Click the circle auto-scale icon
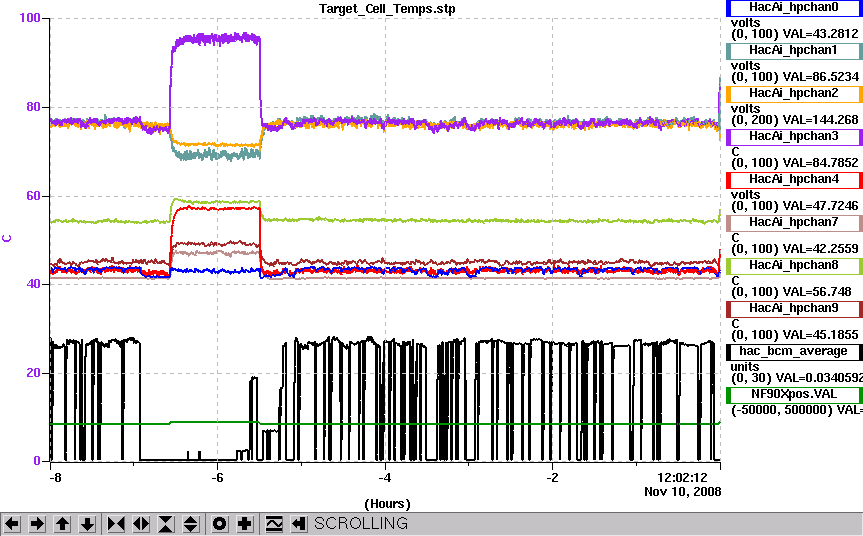This screenshot has height=536, width=863. coord(220,523)
